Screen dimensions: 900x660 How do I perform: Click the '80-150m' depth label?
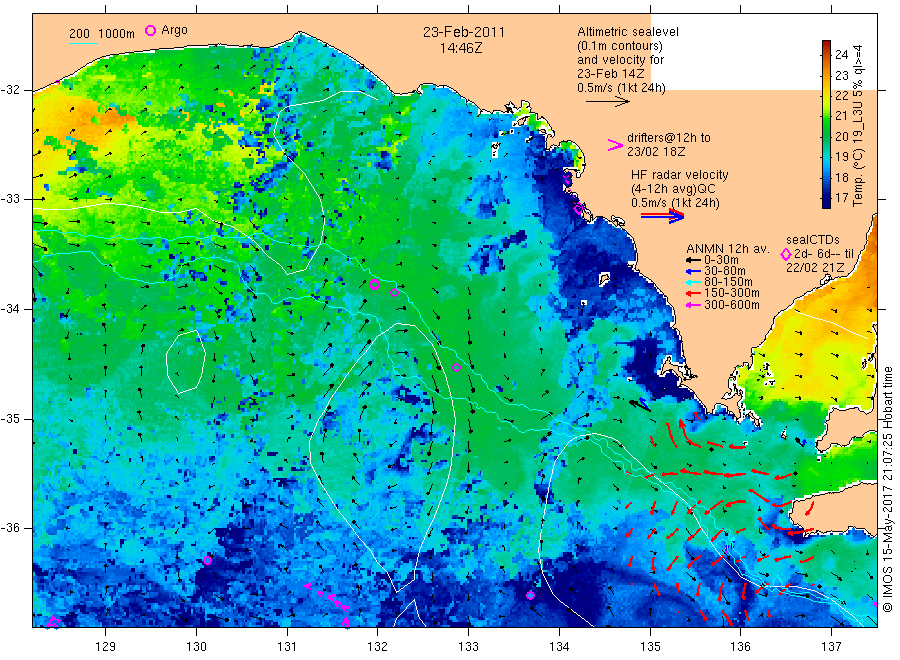(728, 282)
